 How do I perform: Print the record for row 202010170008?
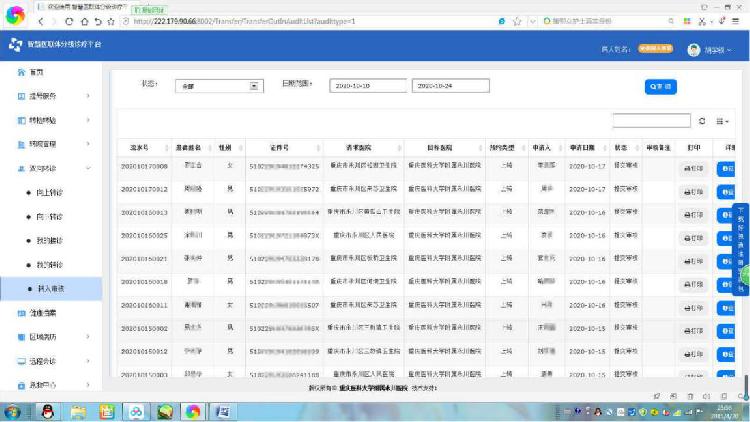tap(693, 169)
